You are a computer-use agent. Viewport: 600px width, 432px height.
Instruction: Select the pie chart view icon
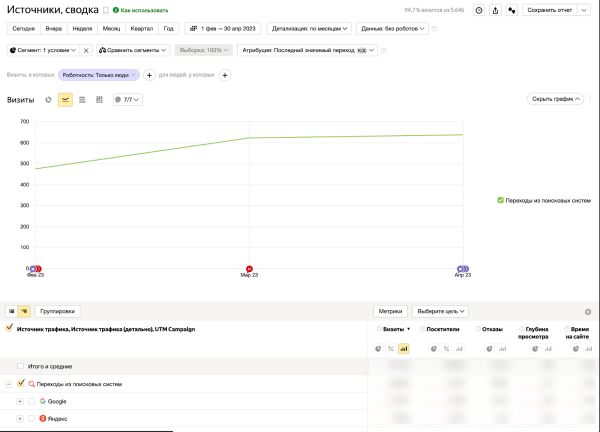(x=48, y=100)
